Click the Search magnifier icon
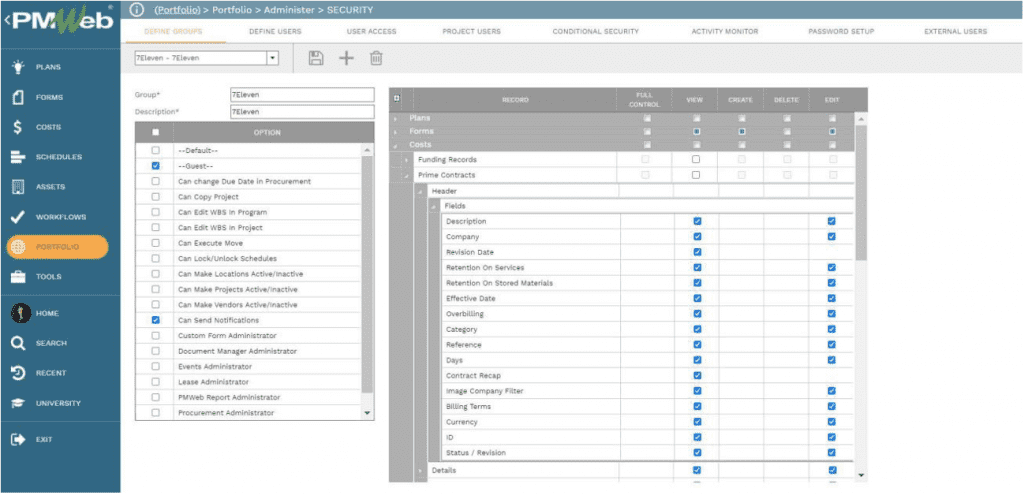 [x=19, y=343]
